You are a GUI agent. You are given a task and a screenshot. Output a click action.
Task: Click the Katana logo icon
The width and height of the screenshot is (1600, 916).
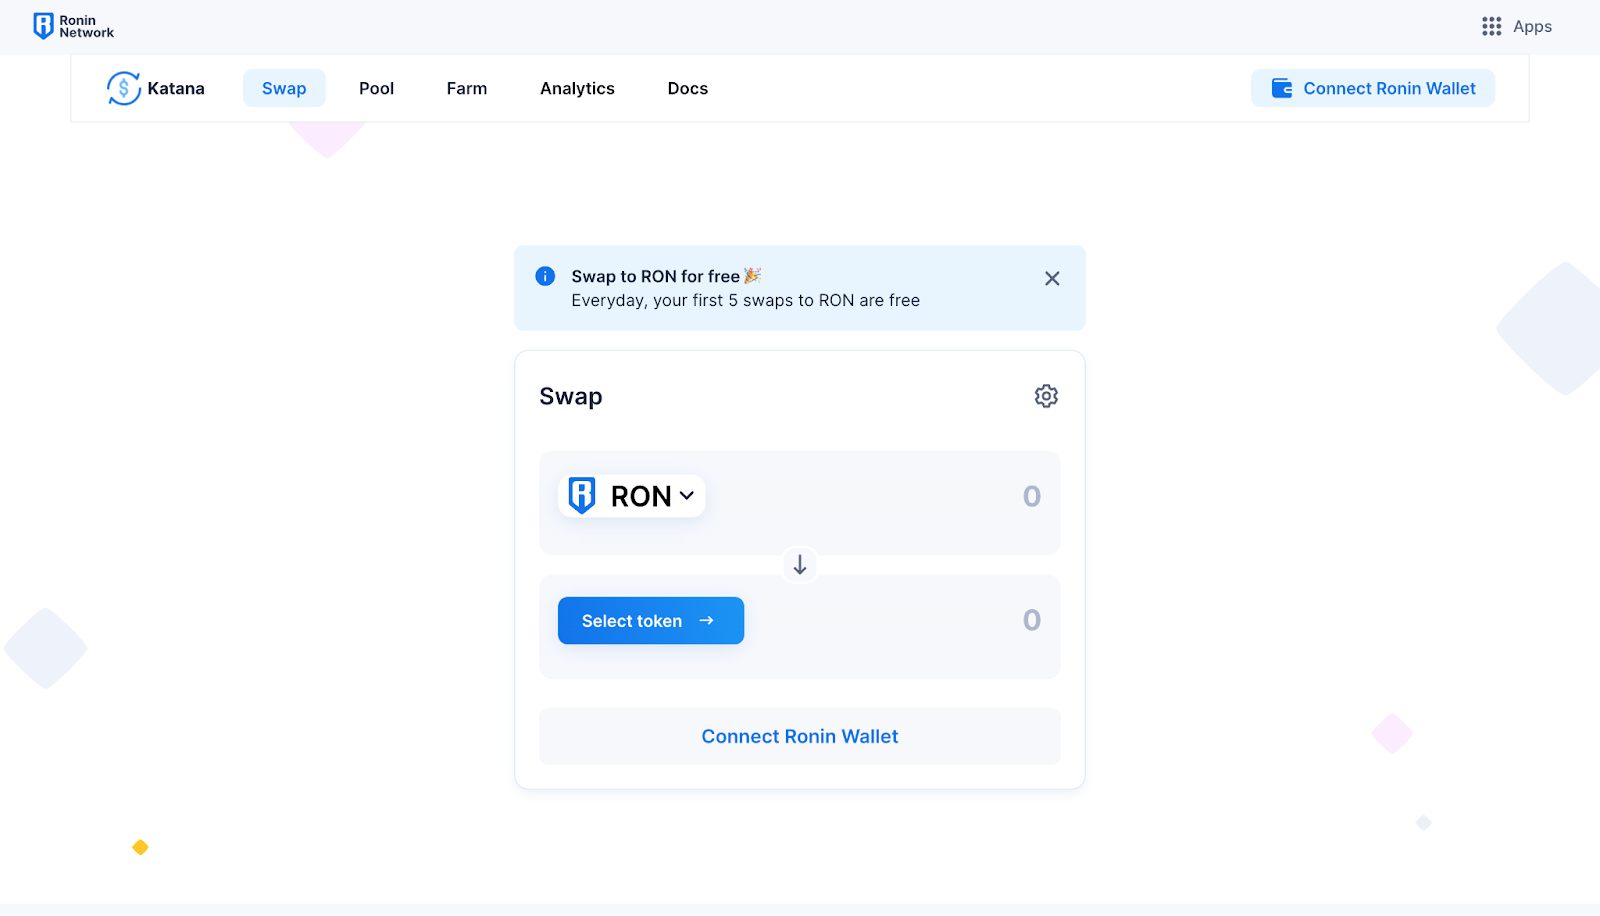[x=124, y=88]
